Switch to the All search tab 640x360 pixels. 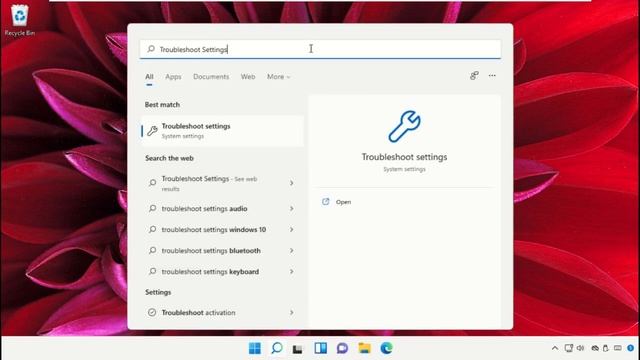pyautogui.click(x=149, y=77)
